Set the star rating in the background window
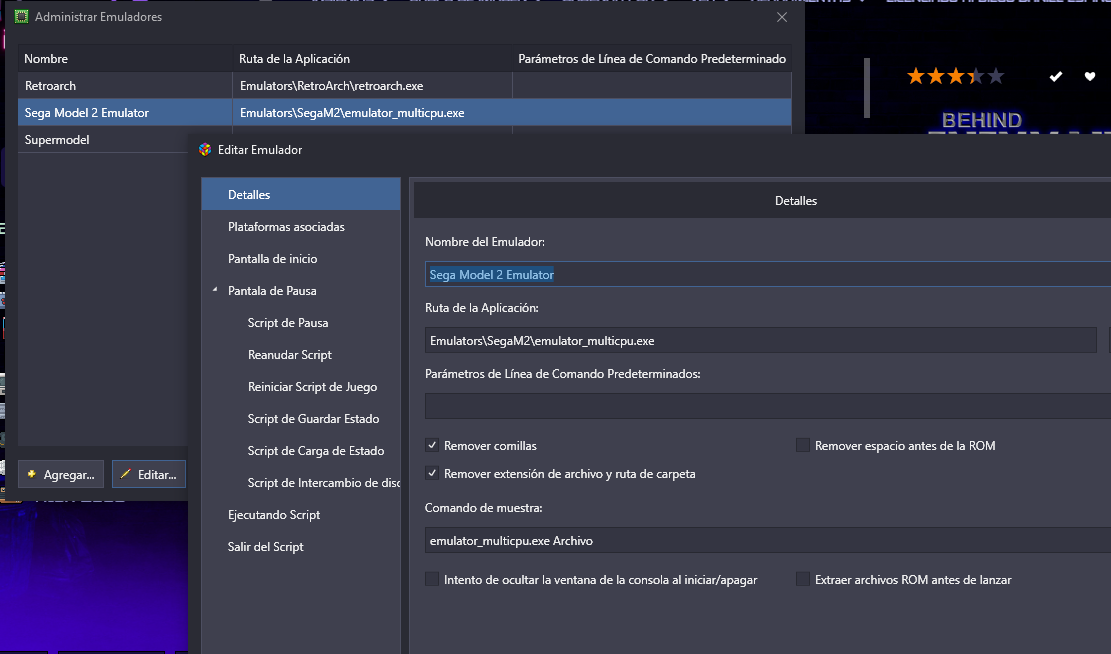This screenshot has height=654, width=1111. [955, 76]
